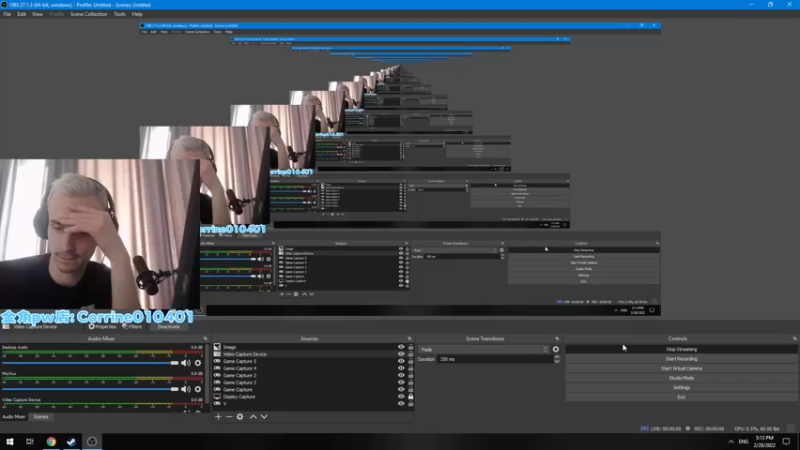Move selected source up
This screenshot has width=800, height=450.
(253, 417)
